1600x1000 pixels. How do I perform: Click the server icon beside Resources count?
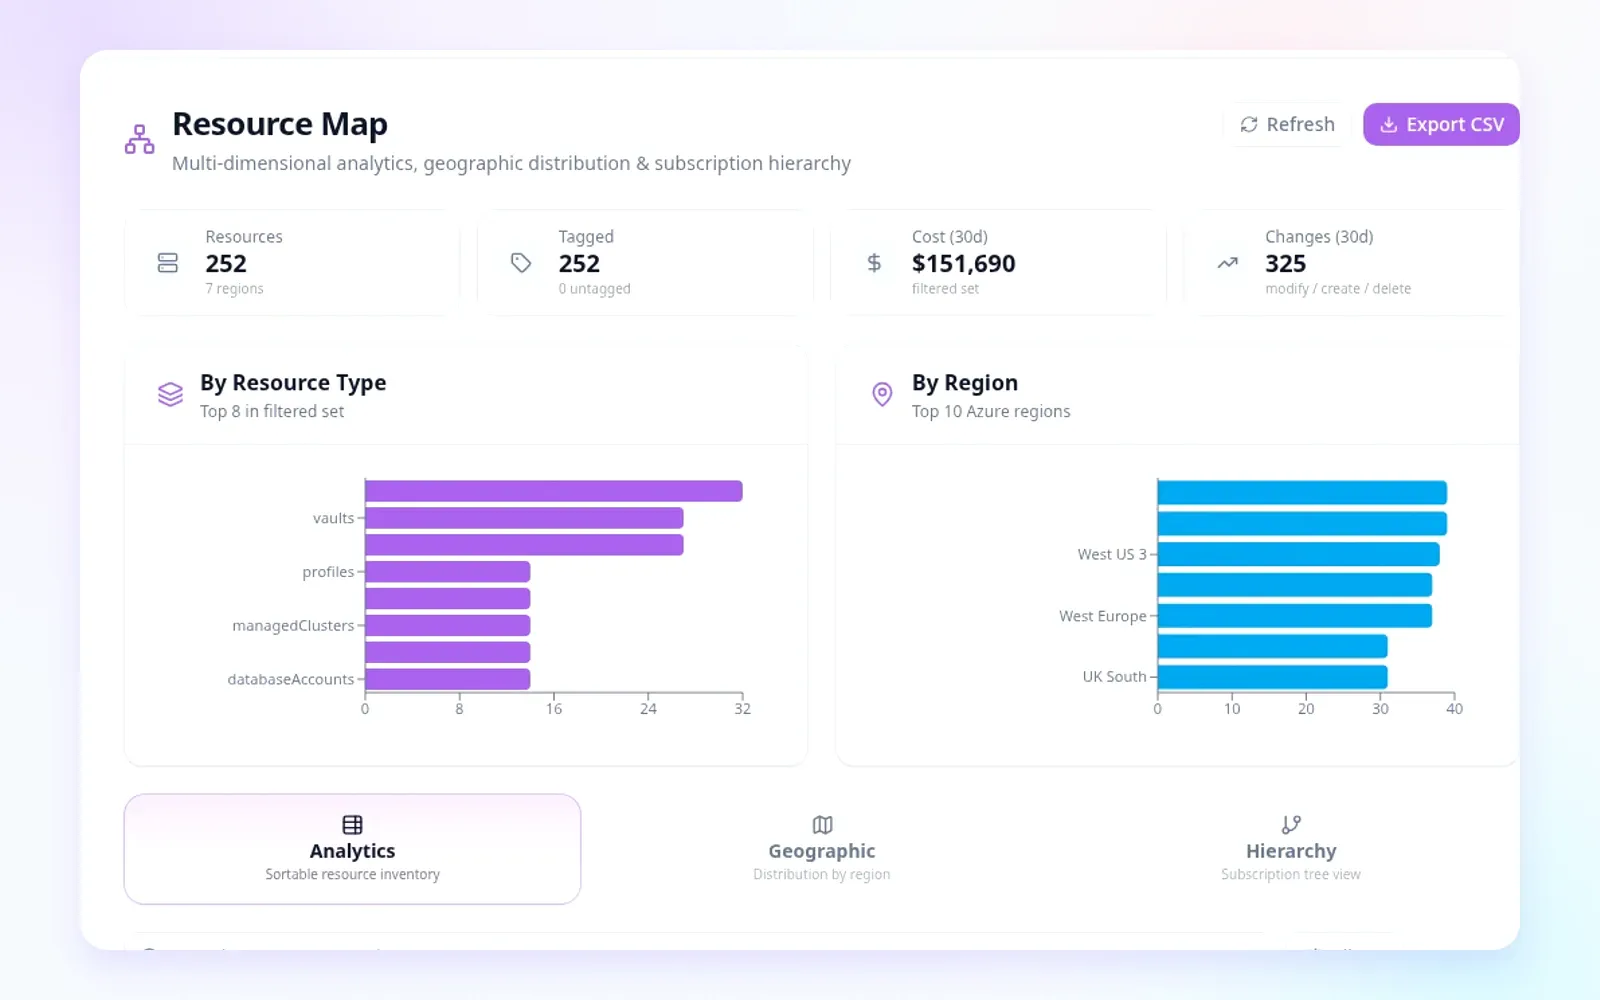coord(168,263)
